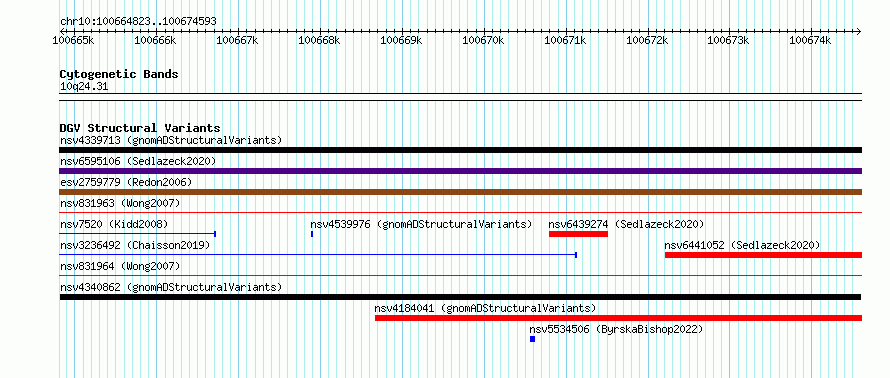The image size is (890, 378).
Task: Click the 100674k ruler tick label
Action: pos(811,40)
